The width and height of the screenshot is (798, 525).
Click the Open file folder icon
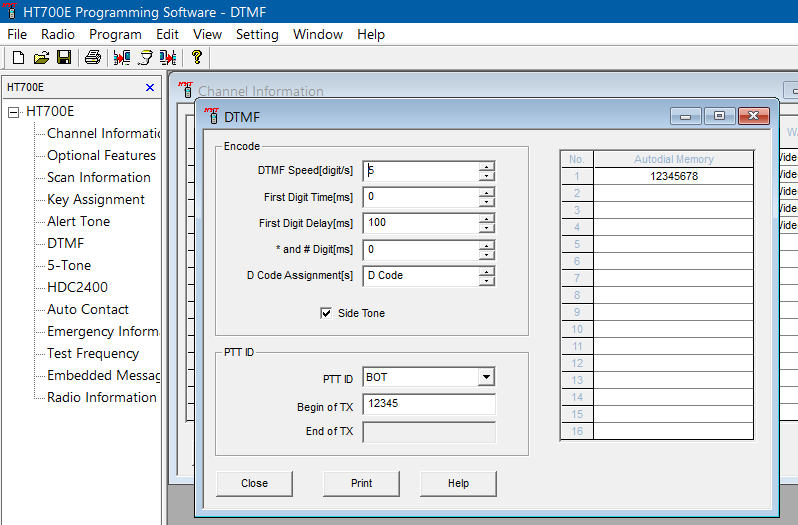41,58
